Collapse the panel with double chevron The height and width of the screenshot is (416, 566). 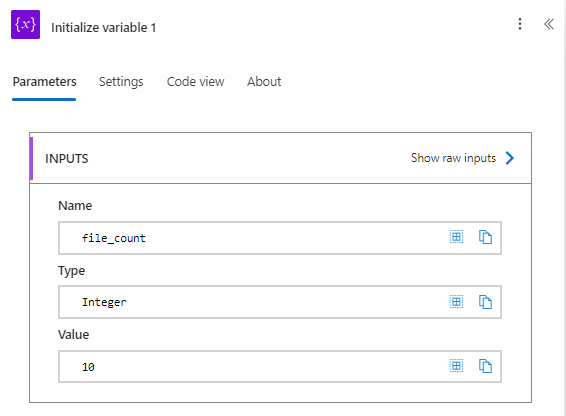[549, 24]
